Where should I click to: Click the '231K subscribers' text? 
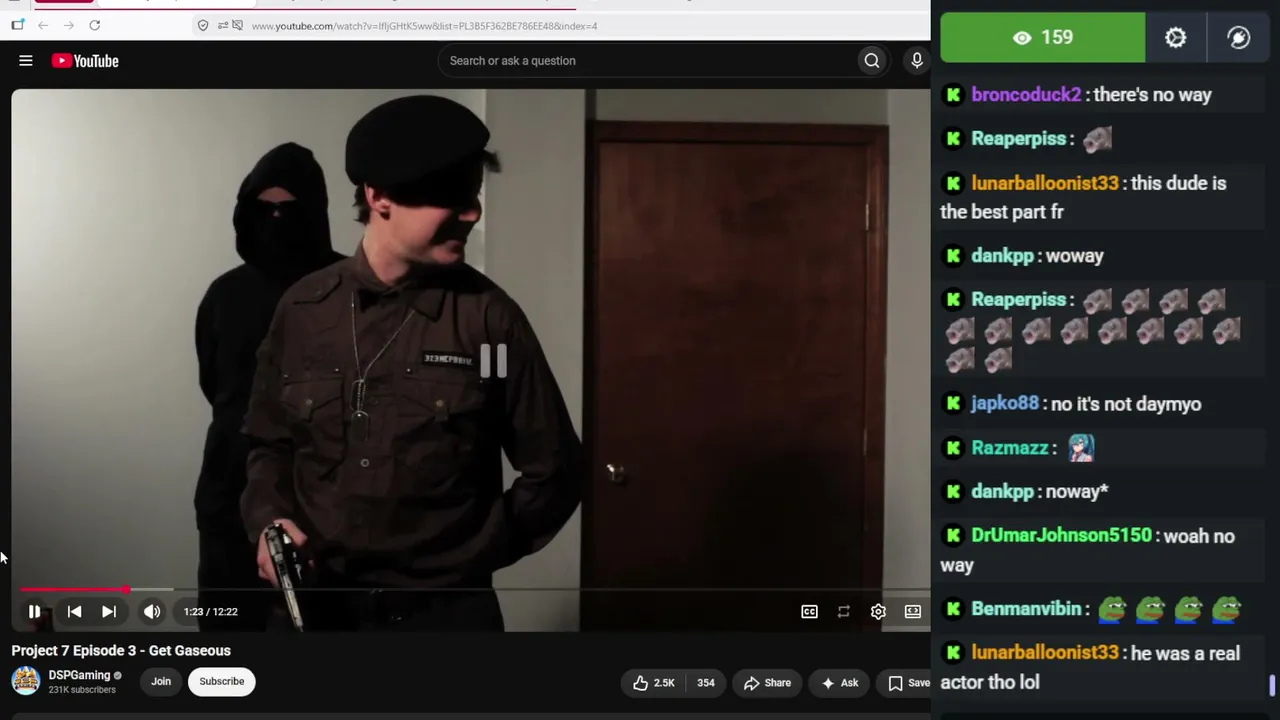(x=82, y=690)
